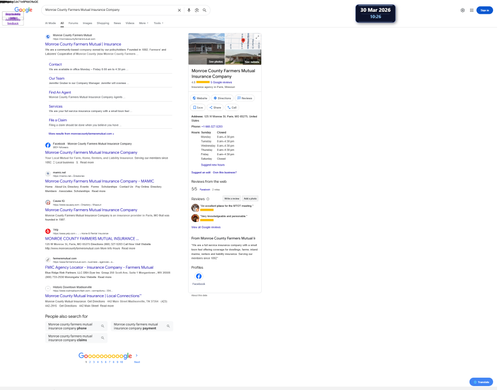This screenshot has width=500, height=390.
Task: Open the Monroe County Farmers Mutual | Insurance result
Action: pyautogui.click(x=83, y=44)
